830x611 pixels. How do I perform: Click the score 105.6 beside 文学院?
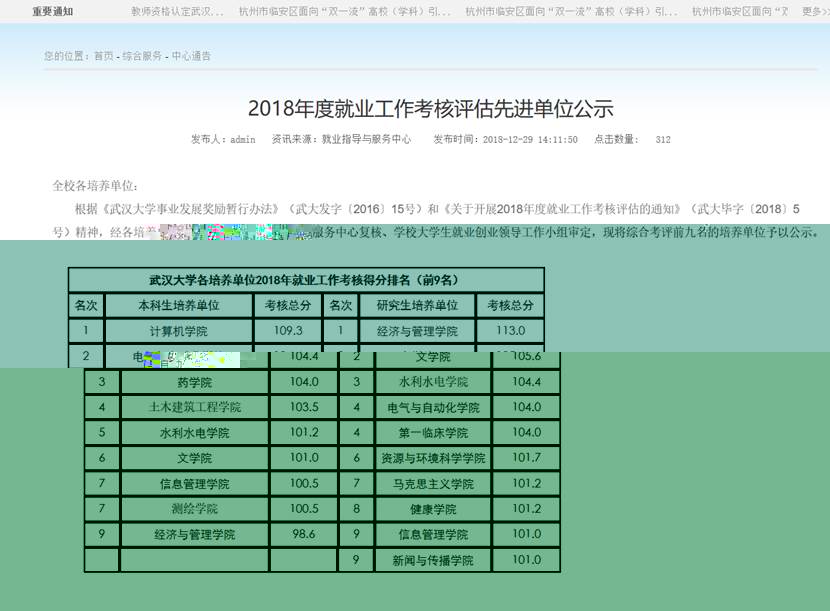tap(527, 356)
